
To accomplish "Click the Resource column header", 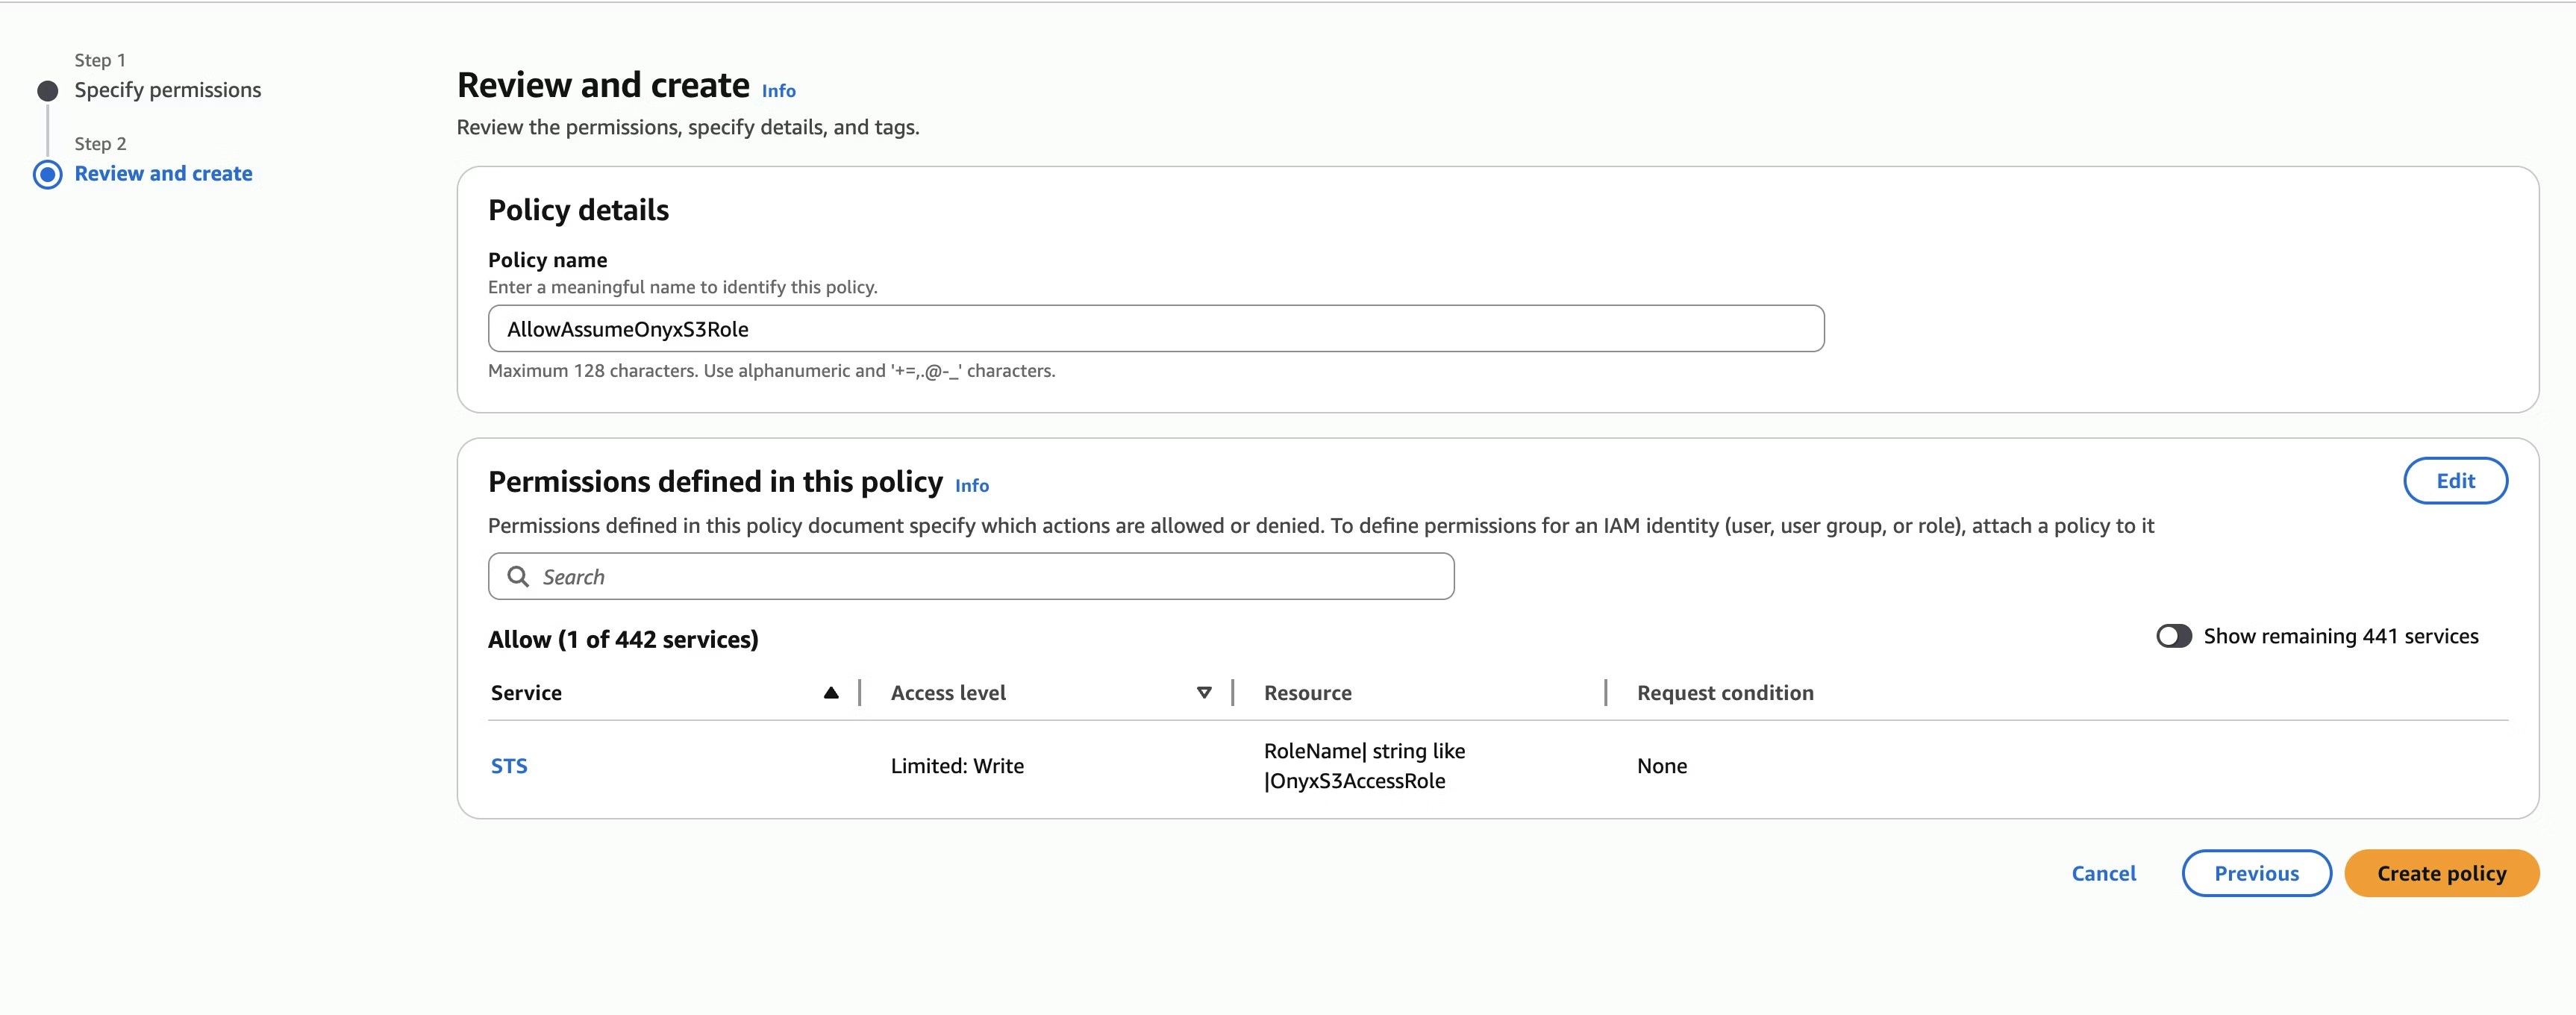I will pos(1307,692).
